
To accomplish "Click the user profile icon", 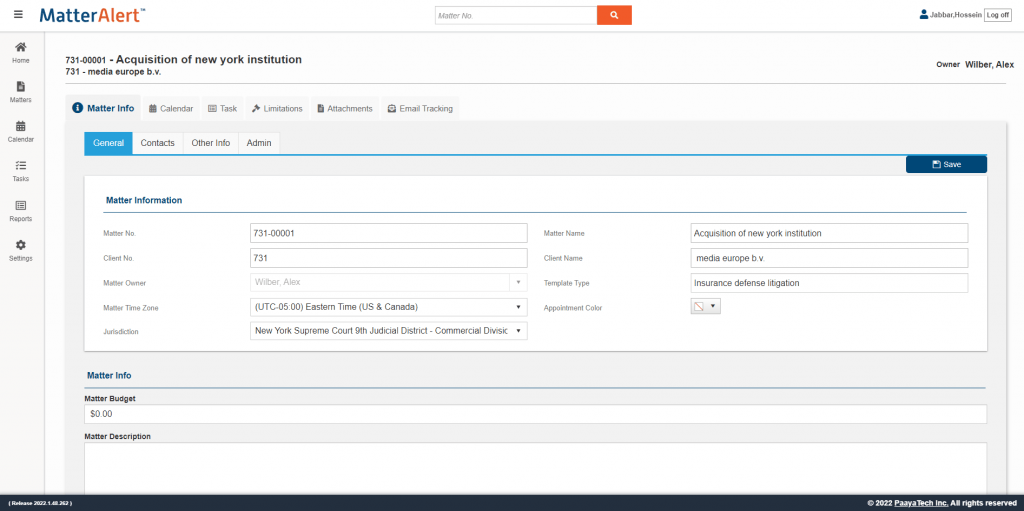I will [923, 14].
